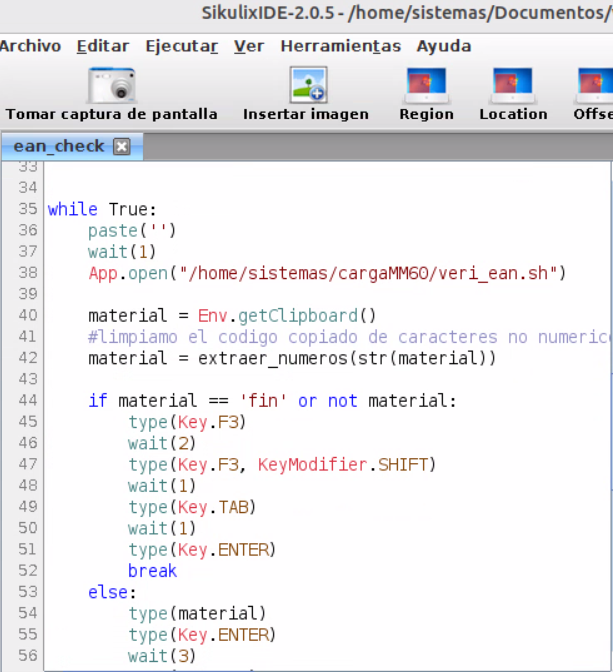Click the "if material == 'fin'" line
The width and height of the screenshot is (613, 672).
click(272, 401)
